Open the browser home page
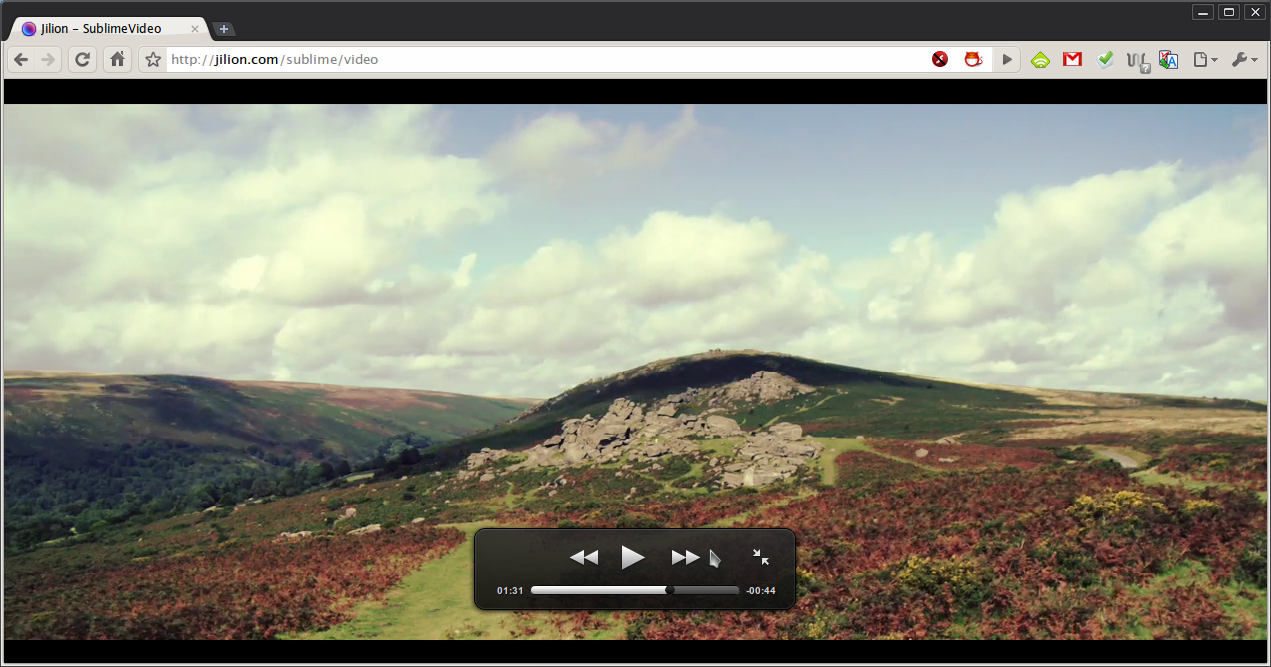 coord(118,60)
